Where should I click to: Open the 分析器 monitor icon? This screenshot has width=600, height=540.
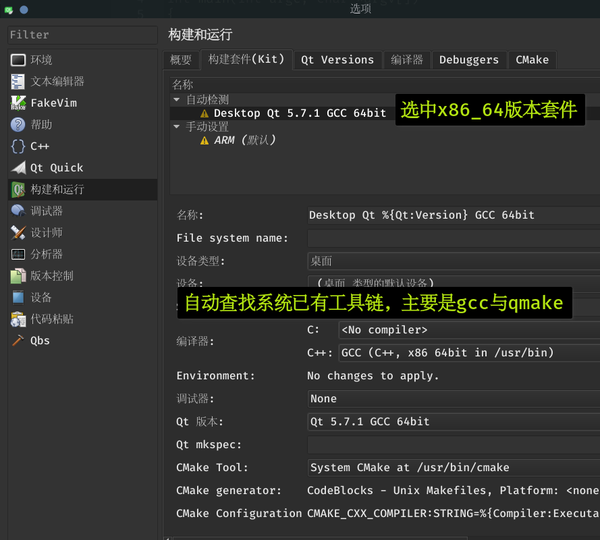tap(18, 254)
